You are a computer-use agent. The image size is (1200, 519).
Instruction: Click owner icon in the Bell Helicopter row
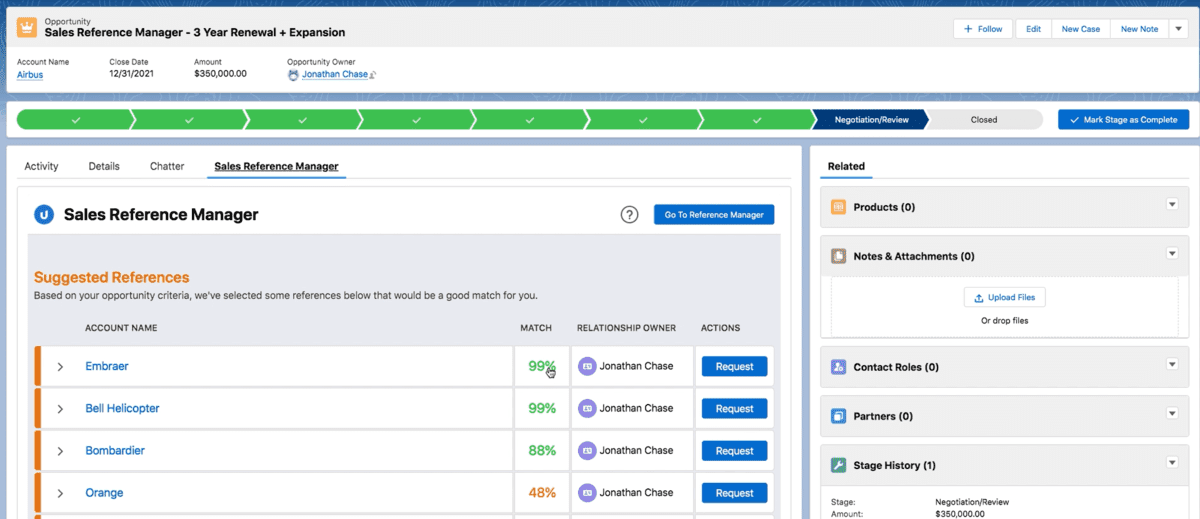587,408
